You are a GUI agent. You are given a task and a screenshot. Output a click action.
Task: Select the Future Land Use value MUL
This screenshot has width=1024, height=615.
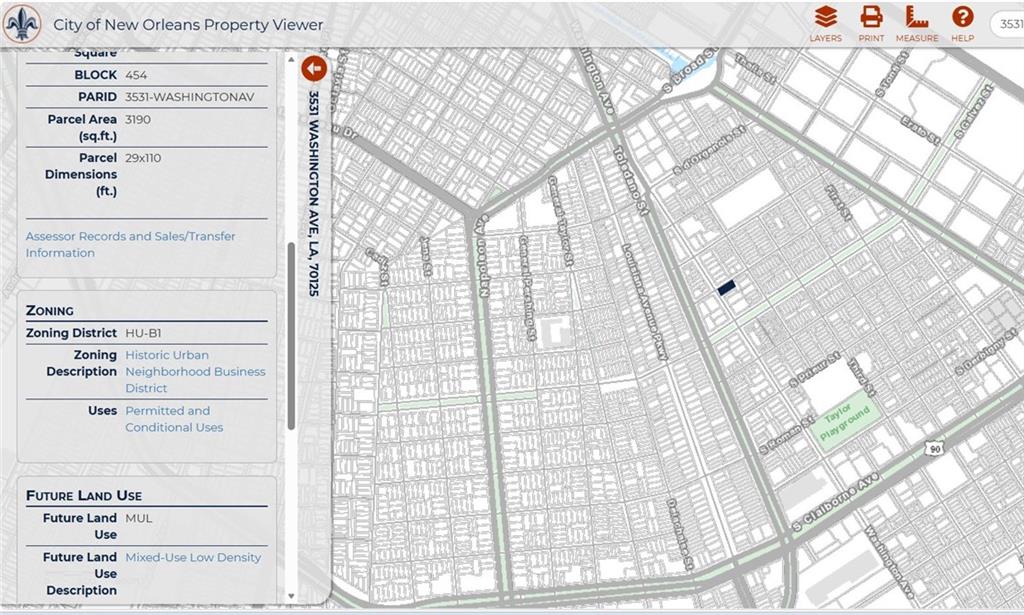[138, 518]
